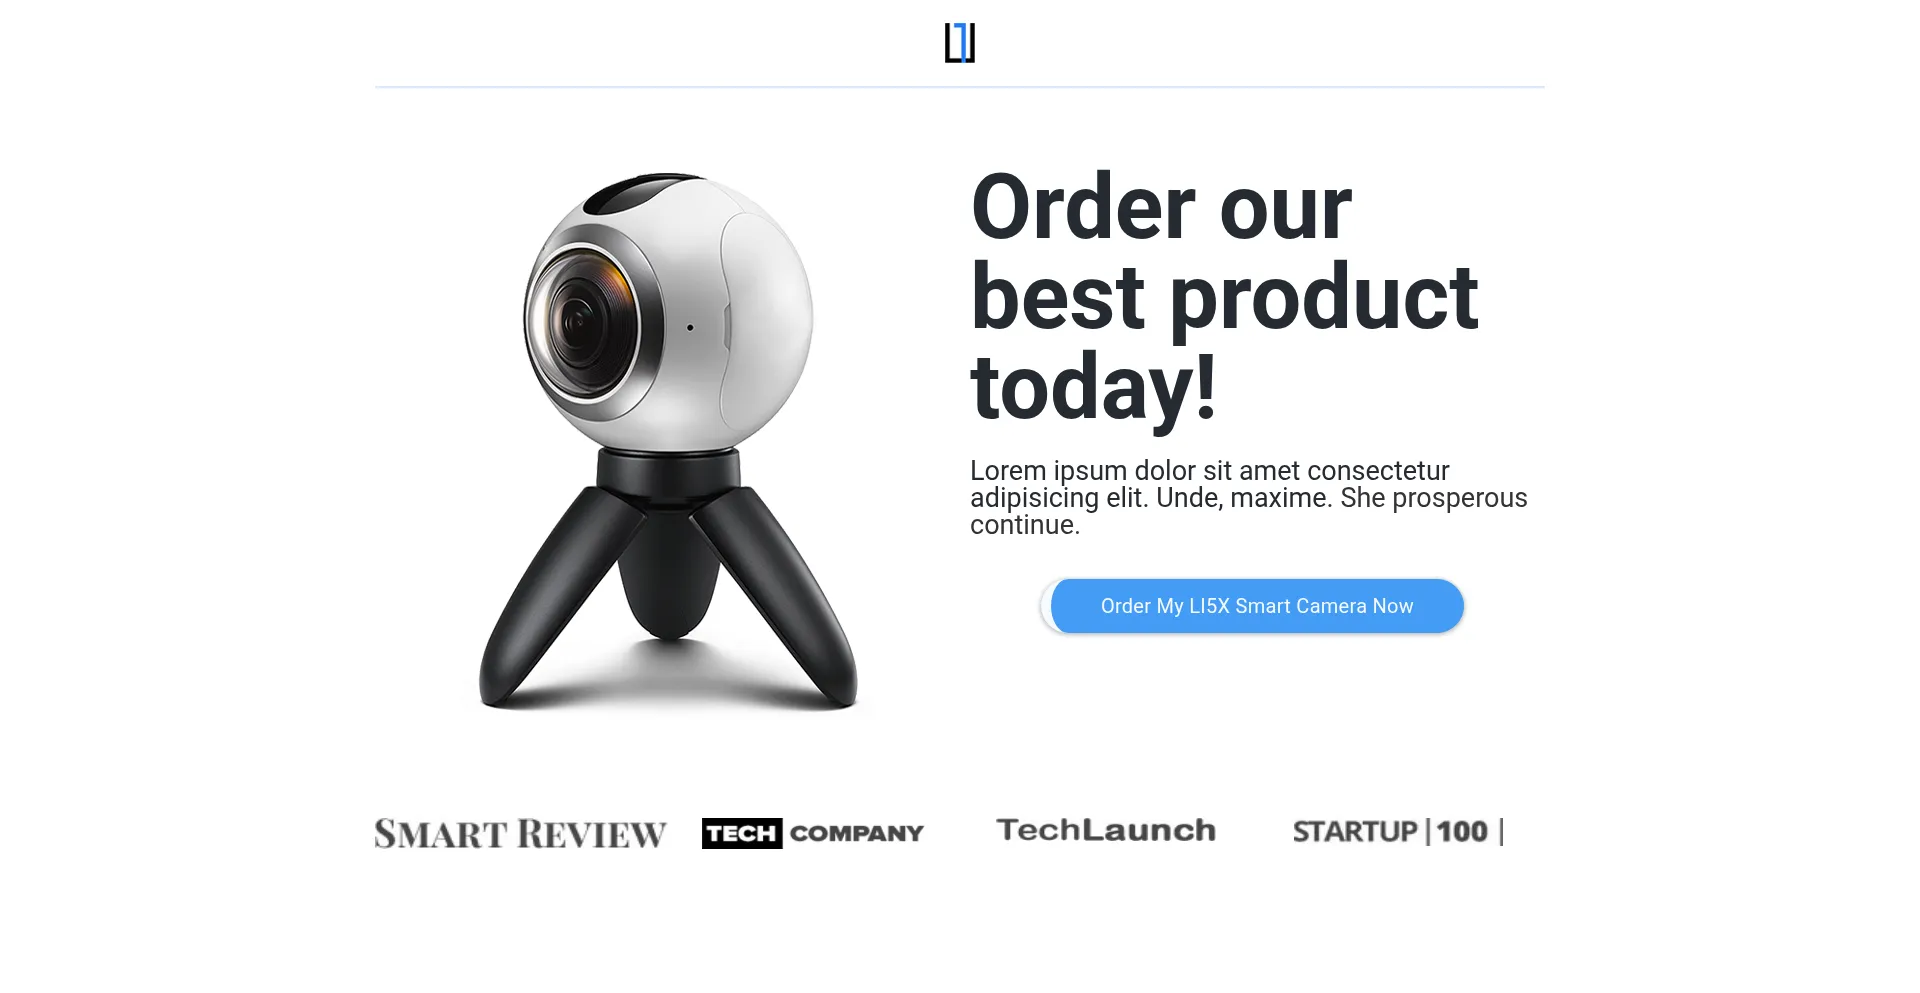Click the STARTUP word in the logo strip

point(1355,831)
